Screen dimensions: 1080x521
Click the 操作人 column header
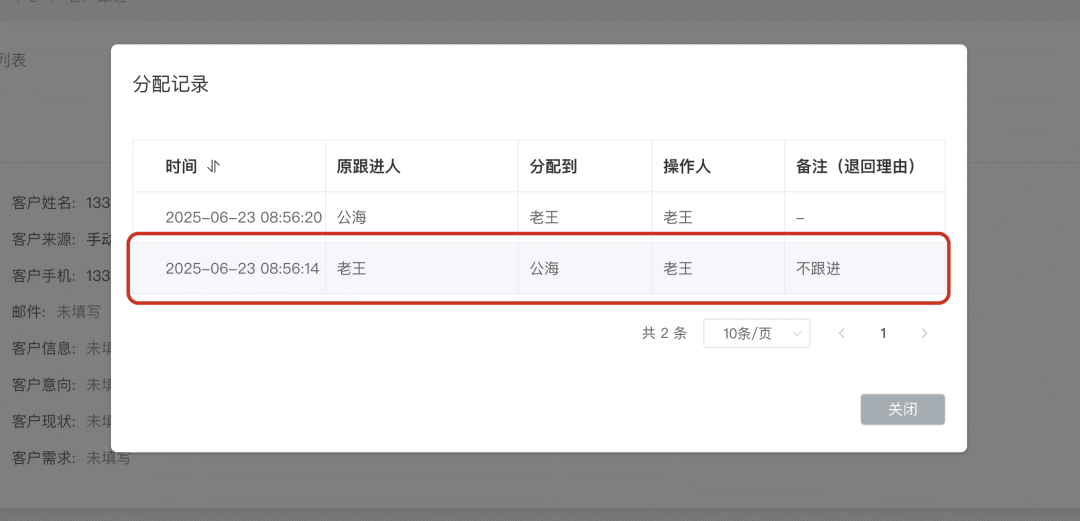687,167
